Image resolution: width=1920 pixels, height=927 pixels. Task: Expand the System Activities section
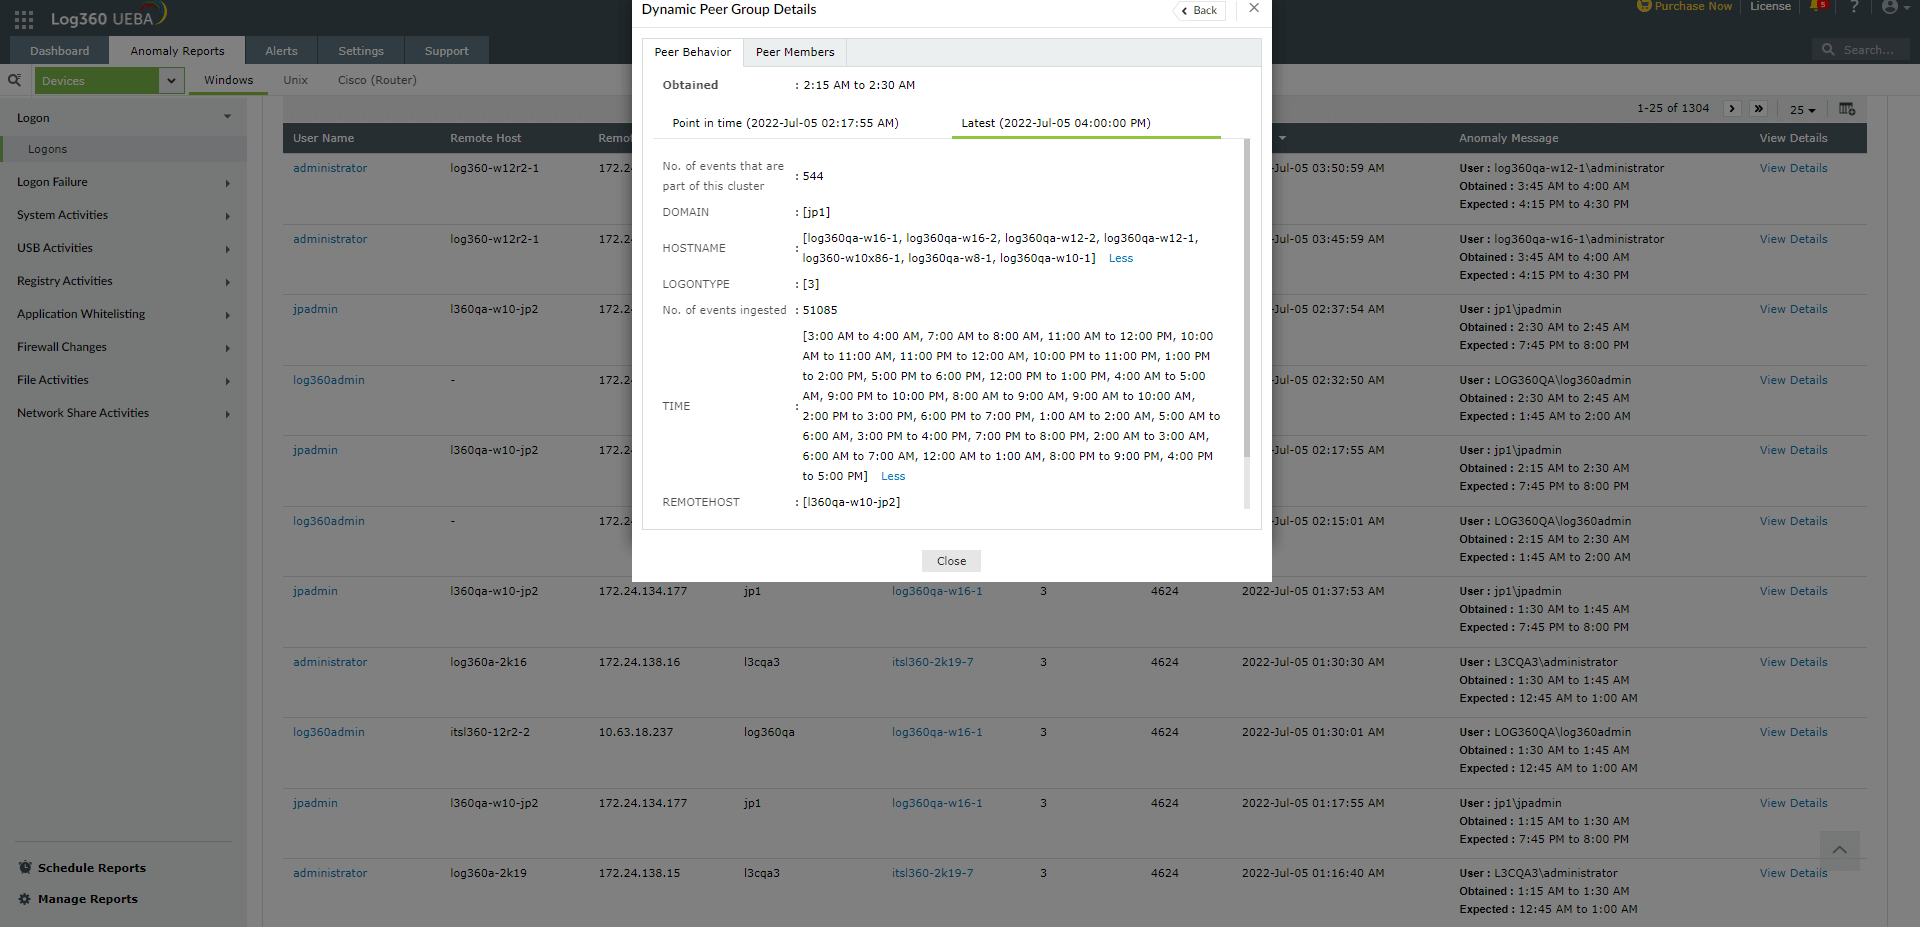(x=123, y=215)
